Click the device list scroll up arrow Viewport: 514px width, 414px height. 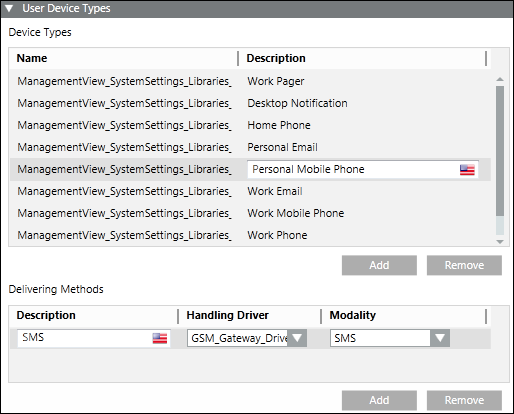click(500, 79)
